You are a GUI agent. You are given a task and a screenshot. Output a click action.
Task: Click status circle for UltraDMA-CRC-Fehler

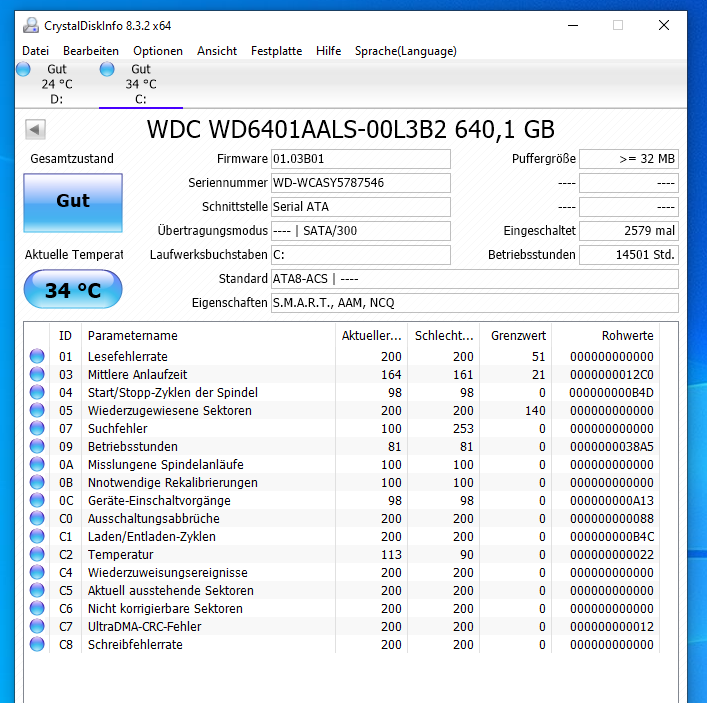pos(37,627)
